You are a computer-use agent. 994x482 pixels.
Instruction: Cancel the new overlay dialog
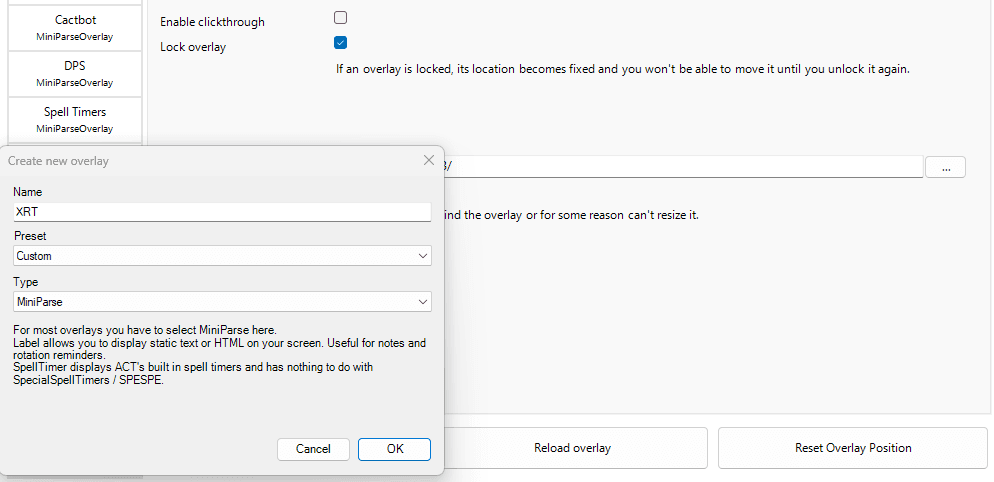point(313,449)
